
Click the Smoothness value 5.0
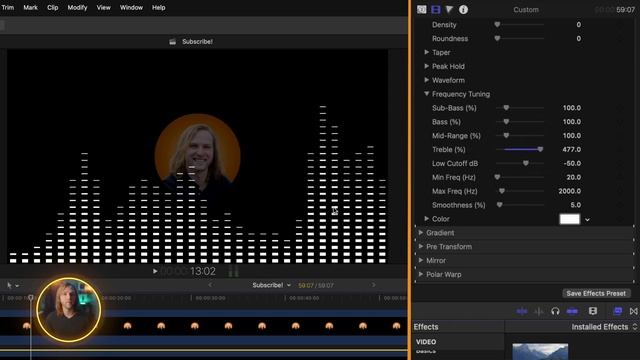pos(576,205)
